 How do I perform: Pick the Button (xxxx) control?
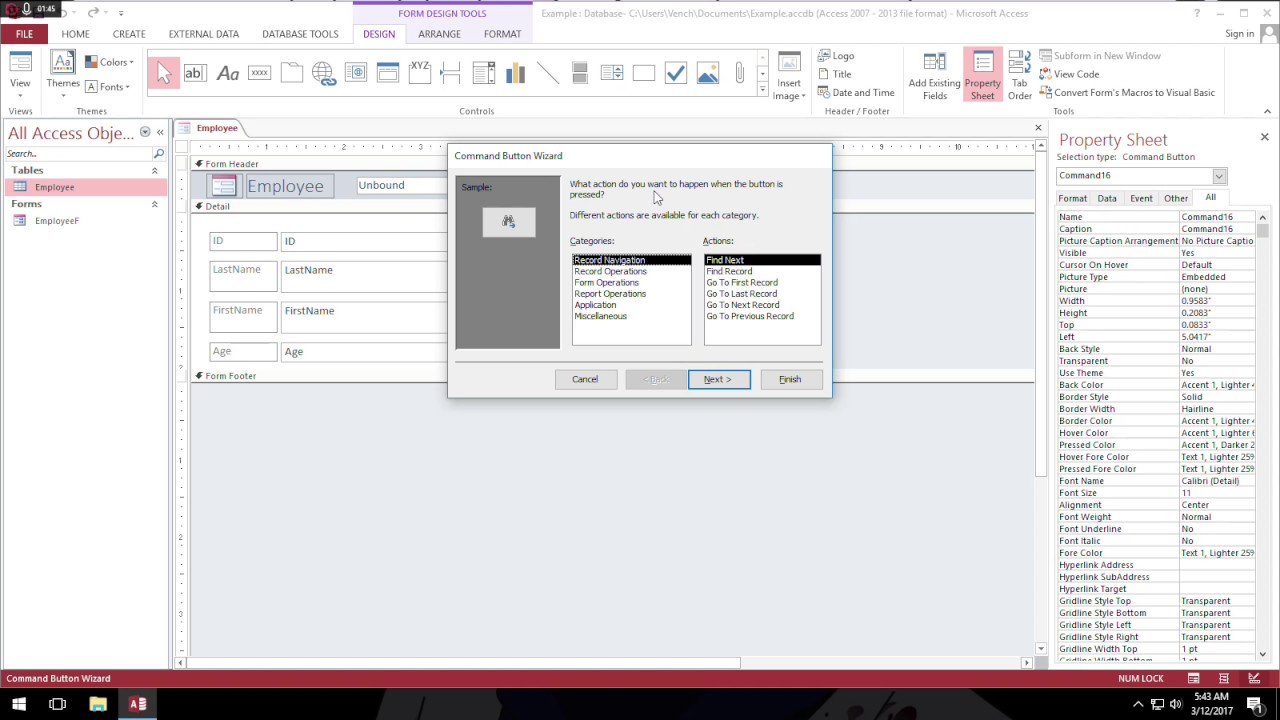(259, 73)
